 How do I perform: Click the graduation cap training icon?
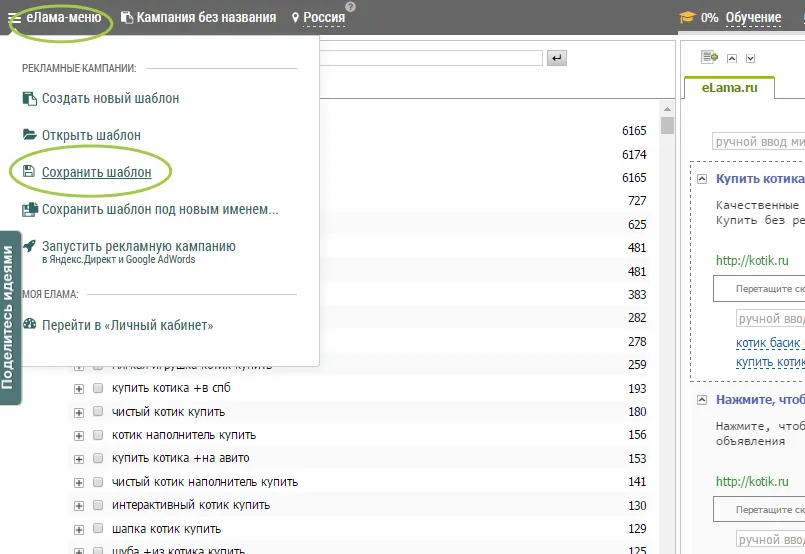click(687, 17)
